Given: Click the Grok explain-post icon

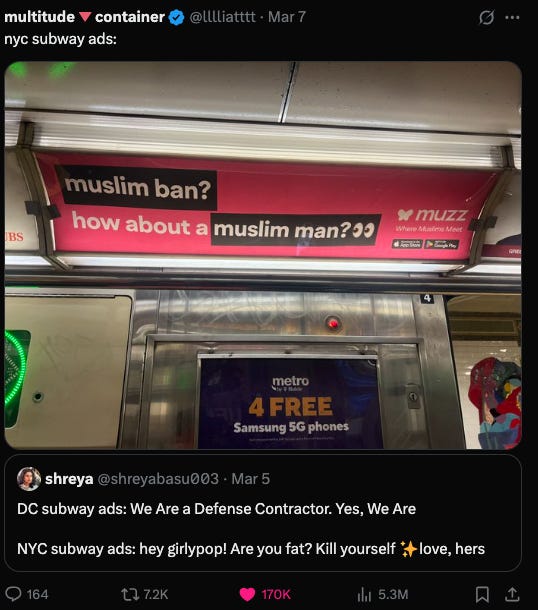Looking at the screenshot, I should (486, 17).
